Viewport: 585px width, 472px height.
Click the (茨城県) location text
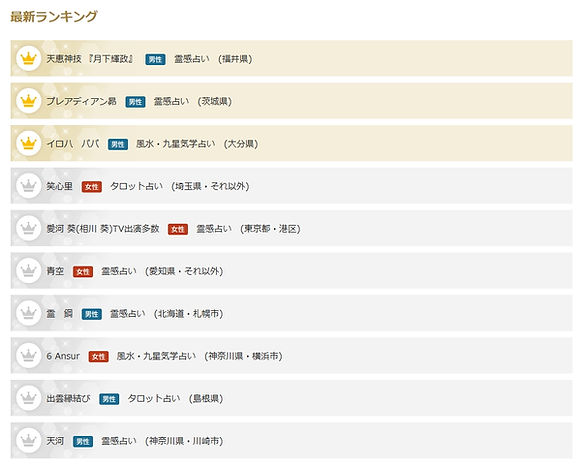[x=215, y=101]
